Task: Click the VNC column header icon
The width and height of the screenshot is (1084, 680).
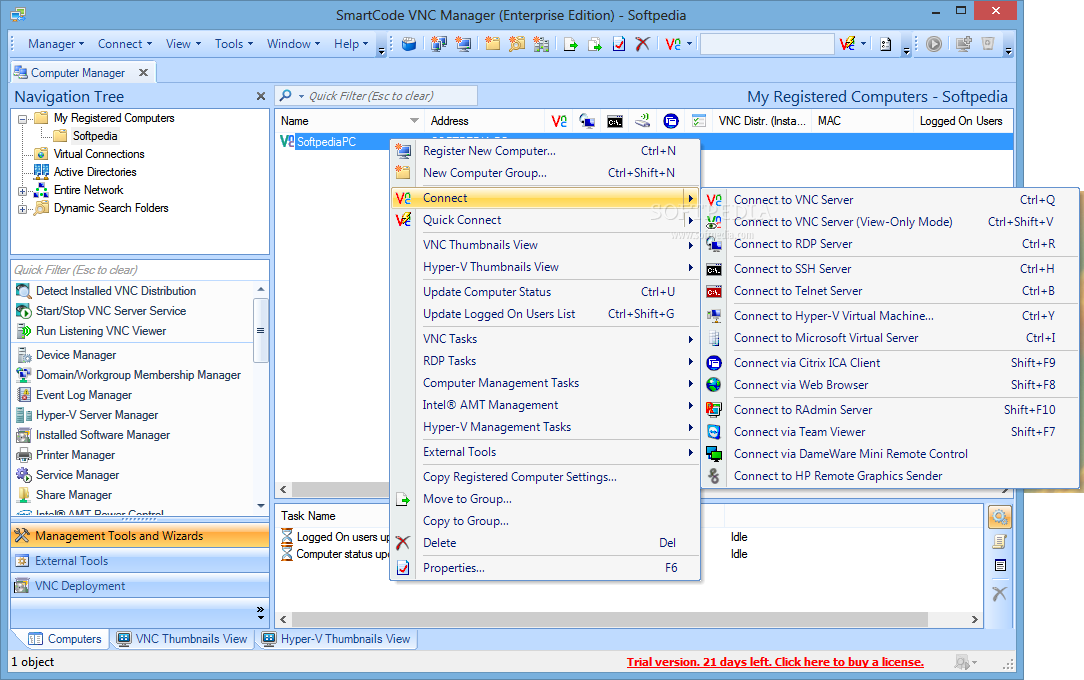Action: [559, 121]
